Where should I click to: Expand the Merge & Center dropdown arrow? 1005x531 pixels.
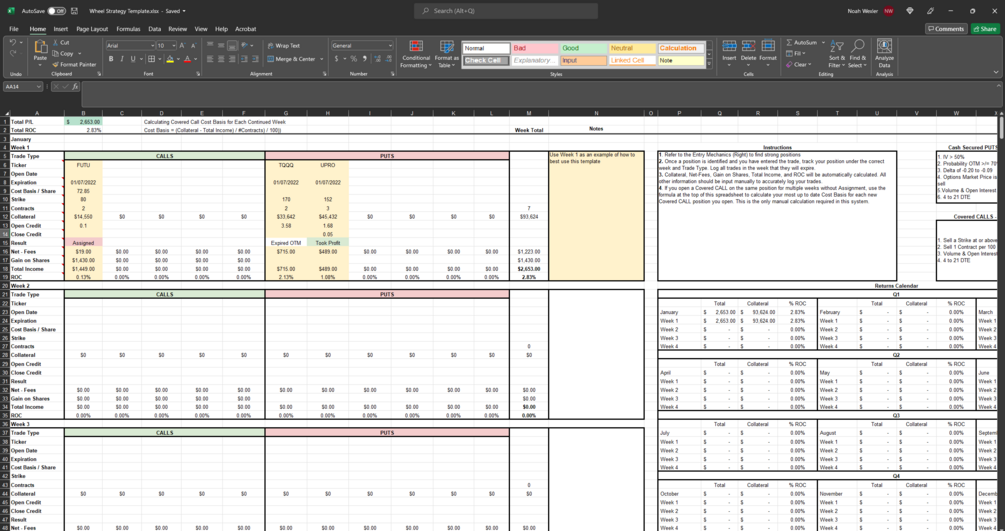322,59
